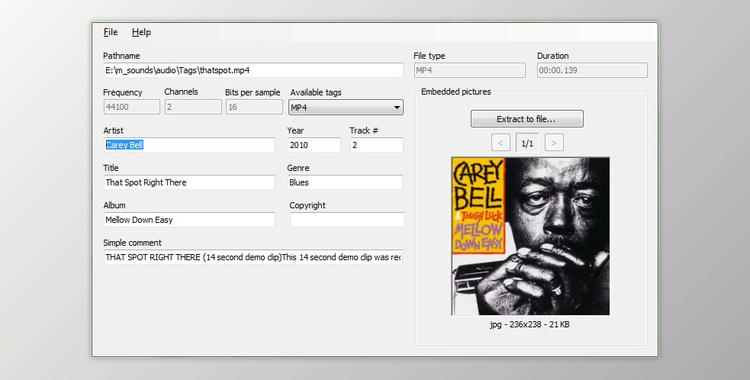Click the File type field showing MP4
The image size is (750, 380).
(470, 70)
